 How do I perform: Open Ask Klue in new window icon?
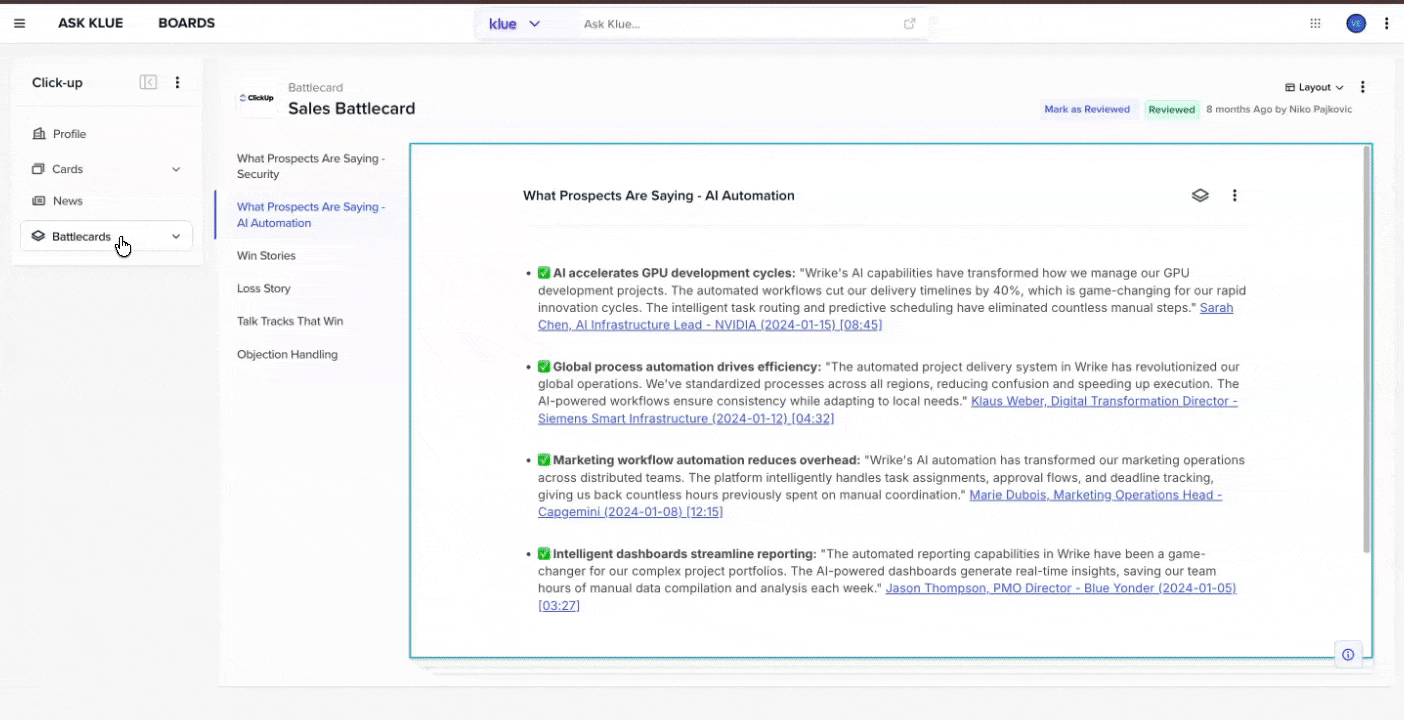pyautogui.click(x=910, y=24)
